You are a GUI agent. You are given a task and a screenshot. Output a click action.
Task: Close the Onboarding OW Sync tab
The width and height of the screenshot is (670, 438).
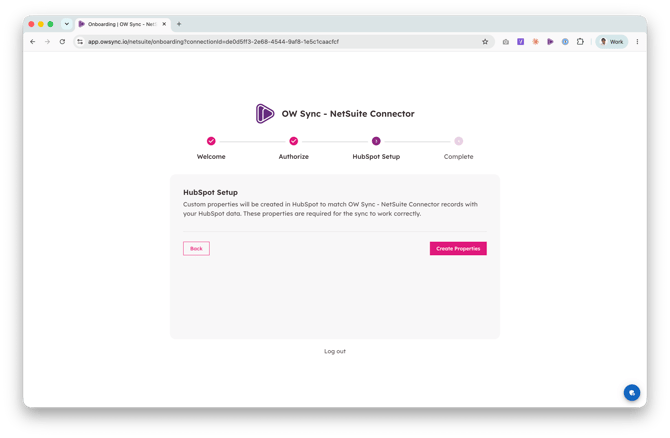pos(164,24)
